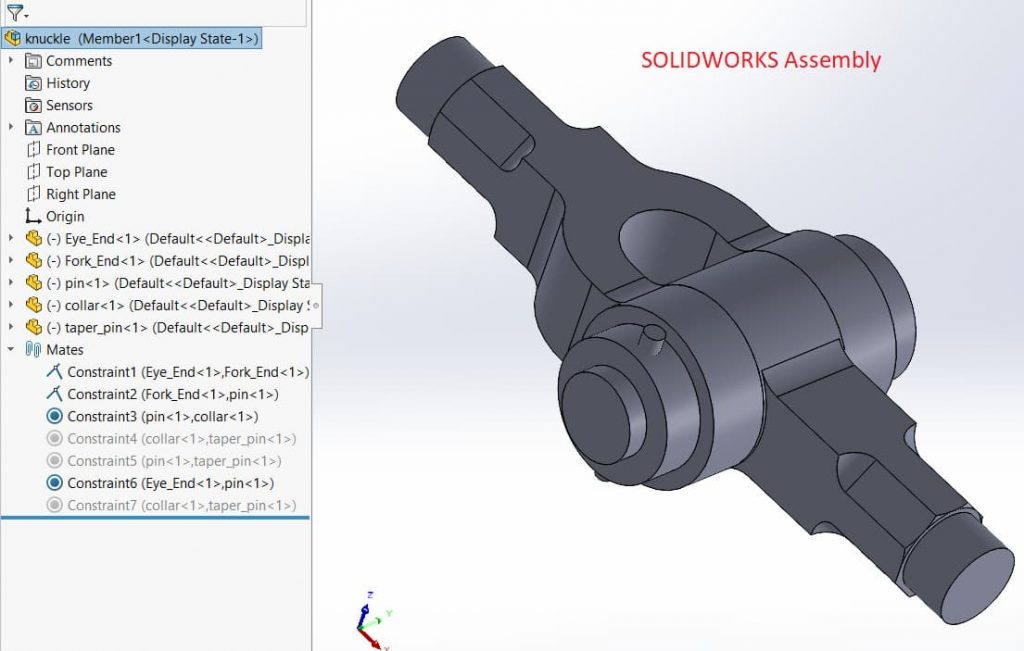Select suppressed Constraint4 (collar, taper_pin)
Viewport: 1024px width, 651px height.
(x=181, y=438)
